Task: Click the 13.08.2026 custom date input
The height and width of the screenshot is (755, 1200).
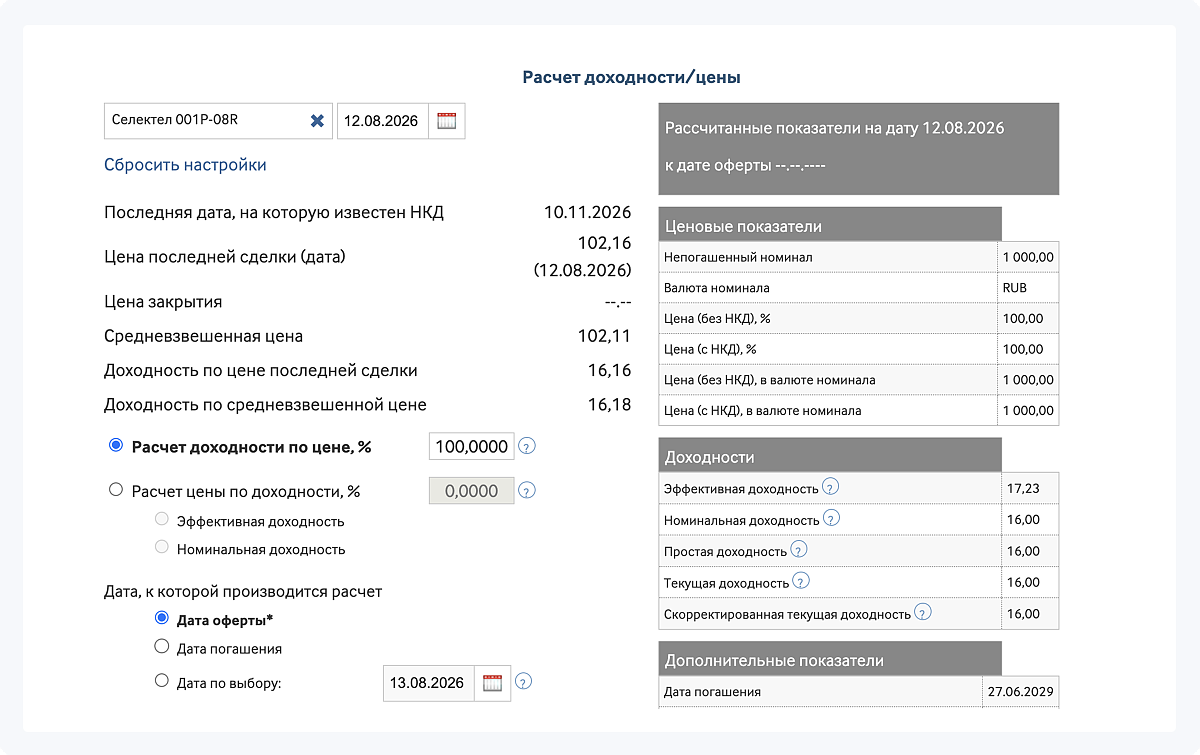Action: pyautogui.click(x=428, y=683)
